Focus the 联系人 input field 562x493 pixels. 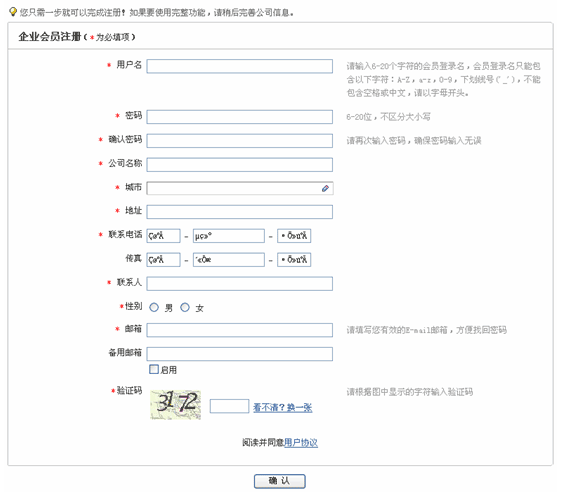click(240, 284)
